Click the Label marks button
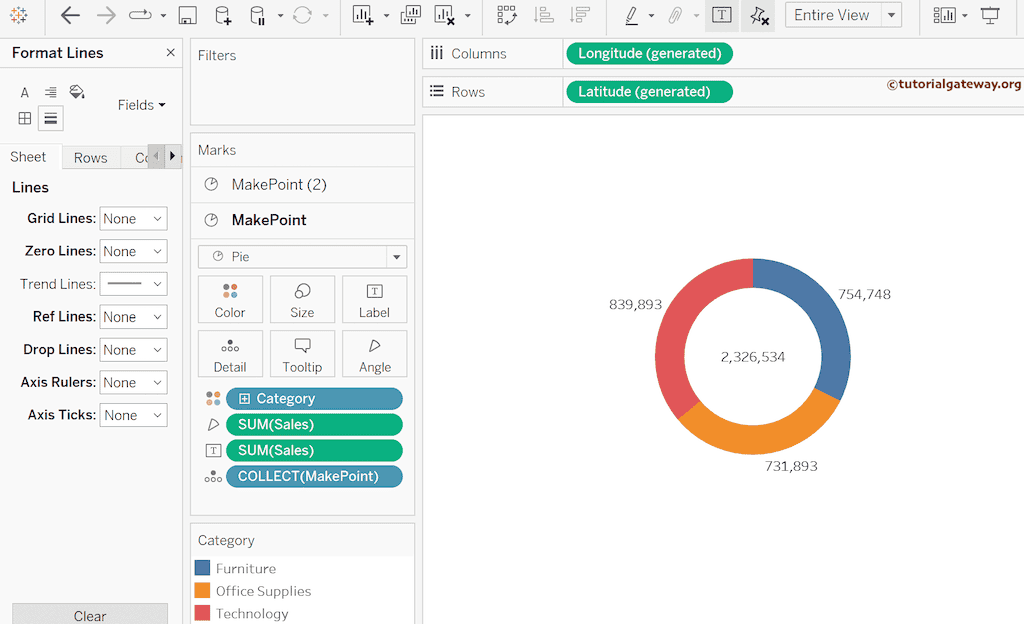Screen dimensions: 1024x624 click(x=374, y=300)
